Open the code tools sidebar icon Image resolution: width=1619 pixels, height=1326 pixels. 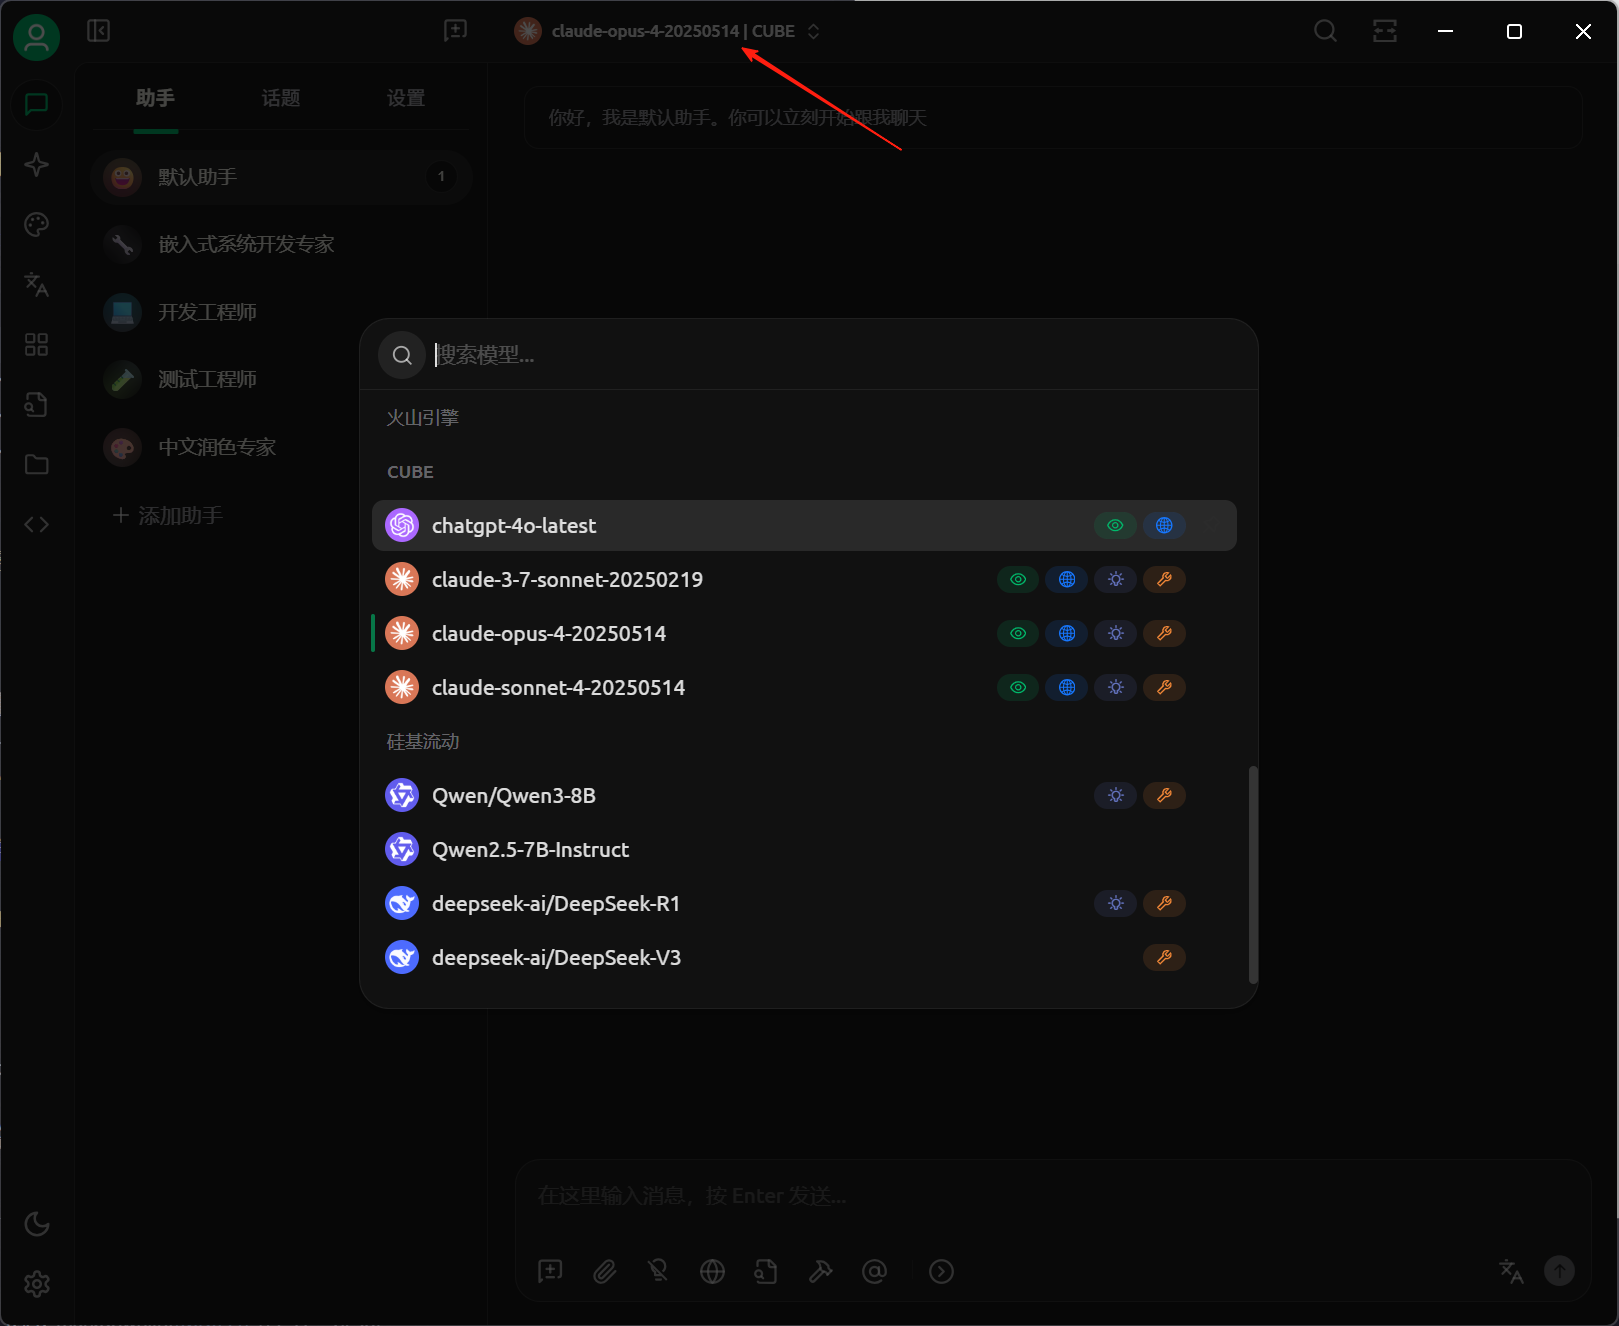36,524
